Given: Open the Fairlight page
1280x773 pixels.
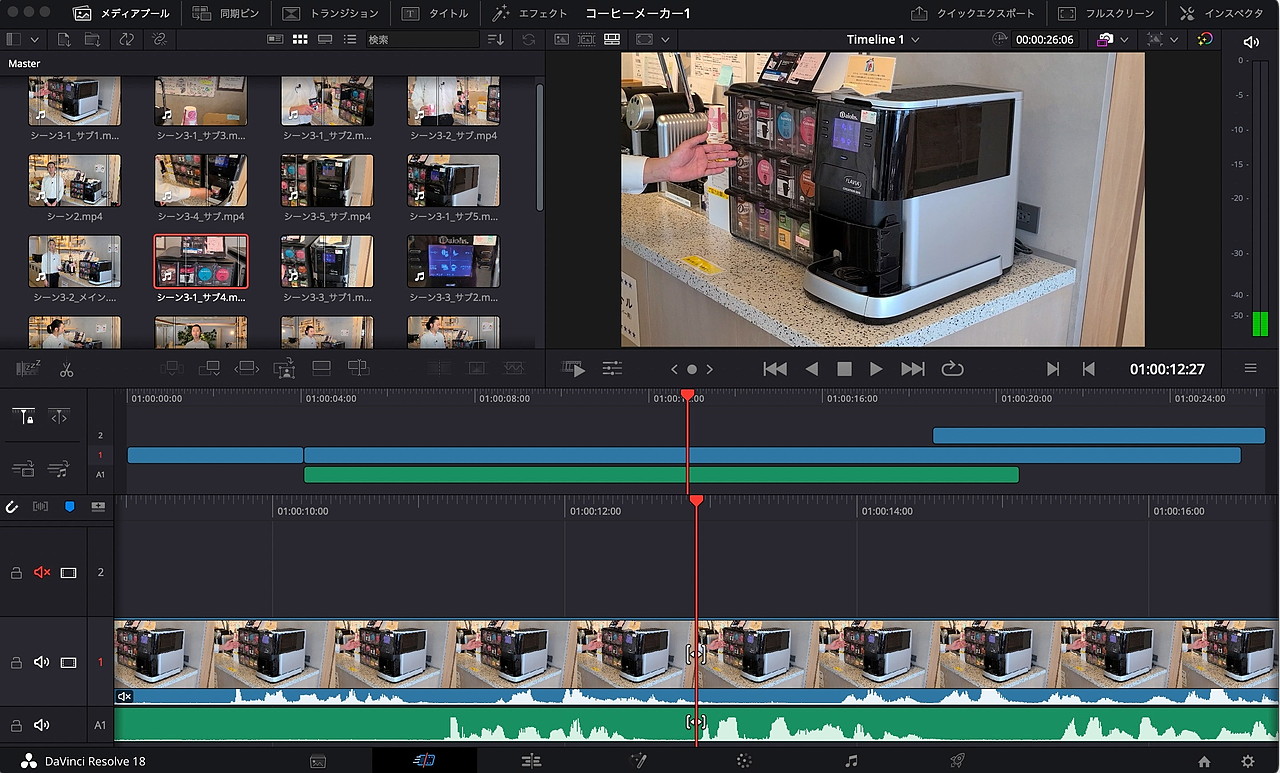Looking at the screenshot, I should pyautogui.click(x=851, y=761).
